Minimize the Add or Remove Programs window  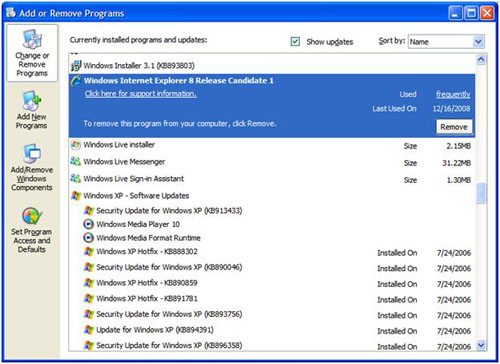coord(456,13)
